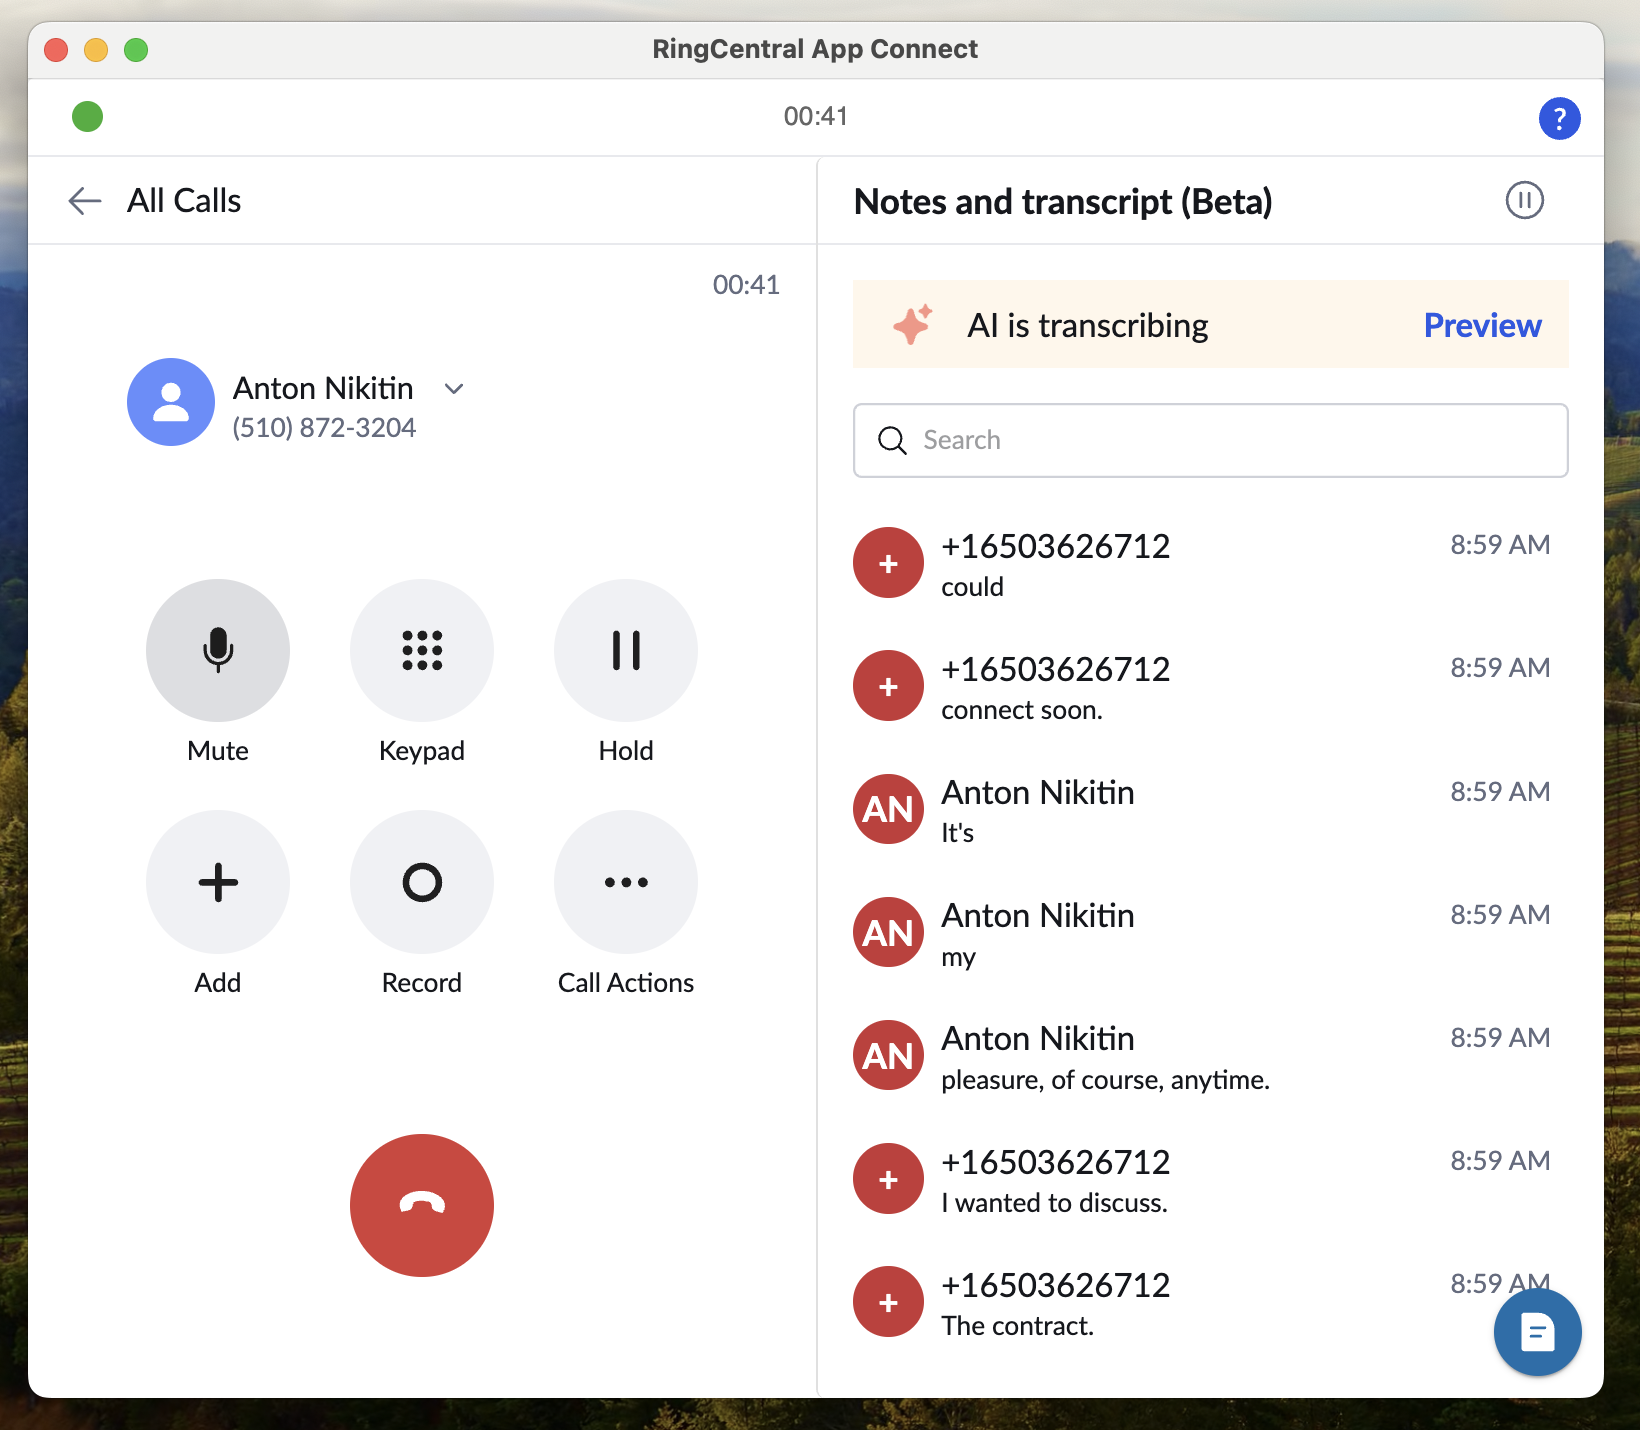Open the Call Actions menu
This screenshot has height=1430, width=1640.
tap(626, 882)
